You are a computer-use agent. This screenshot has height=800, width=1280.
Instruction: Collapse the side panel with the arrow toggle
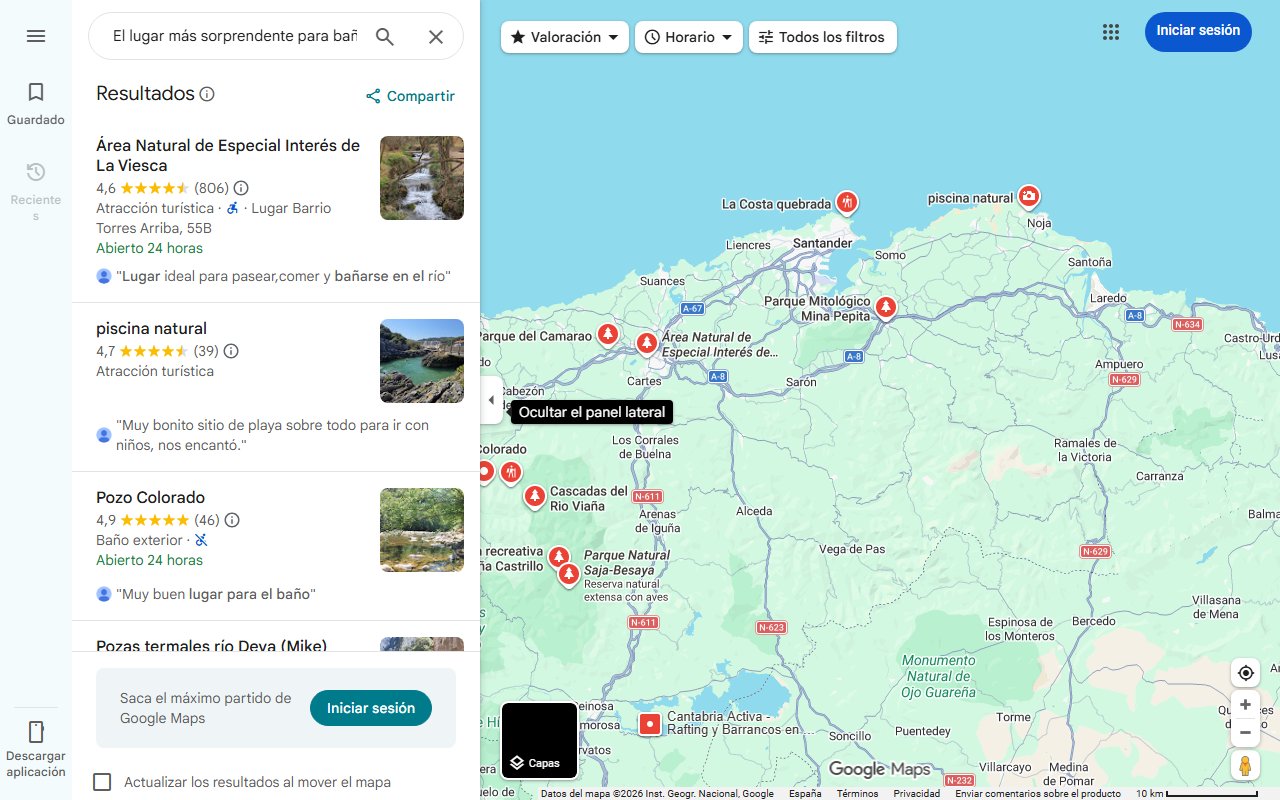click(x=491, y=399)
